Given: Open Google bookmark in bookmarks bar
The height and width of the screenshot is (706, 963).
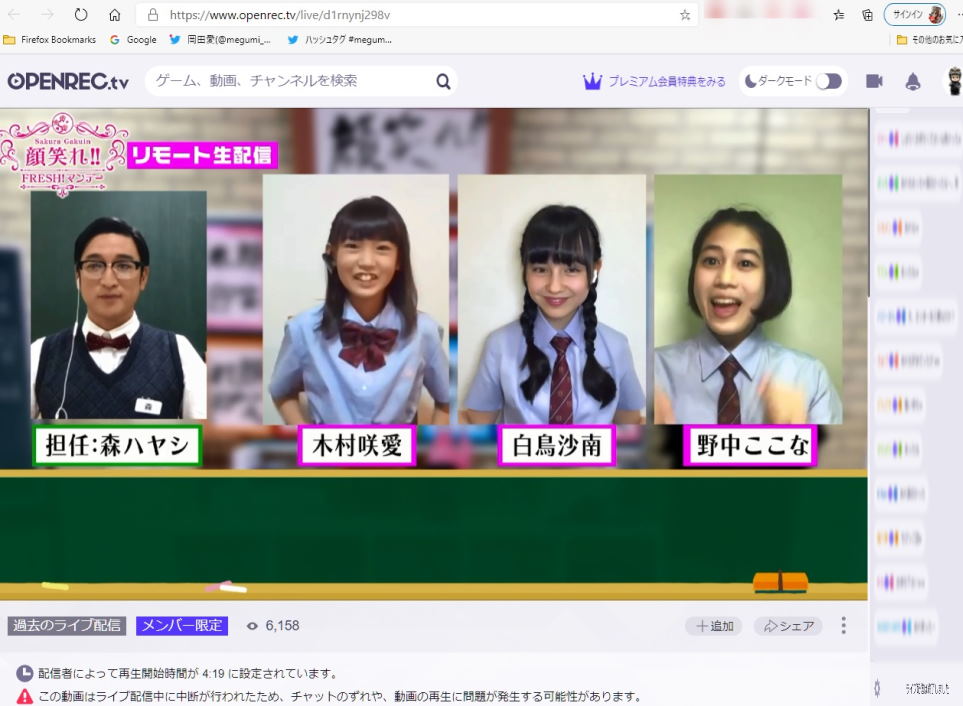Looking at the screenshot, I should (x=133, y=40).
